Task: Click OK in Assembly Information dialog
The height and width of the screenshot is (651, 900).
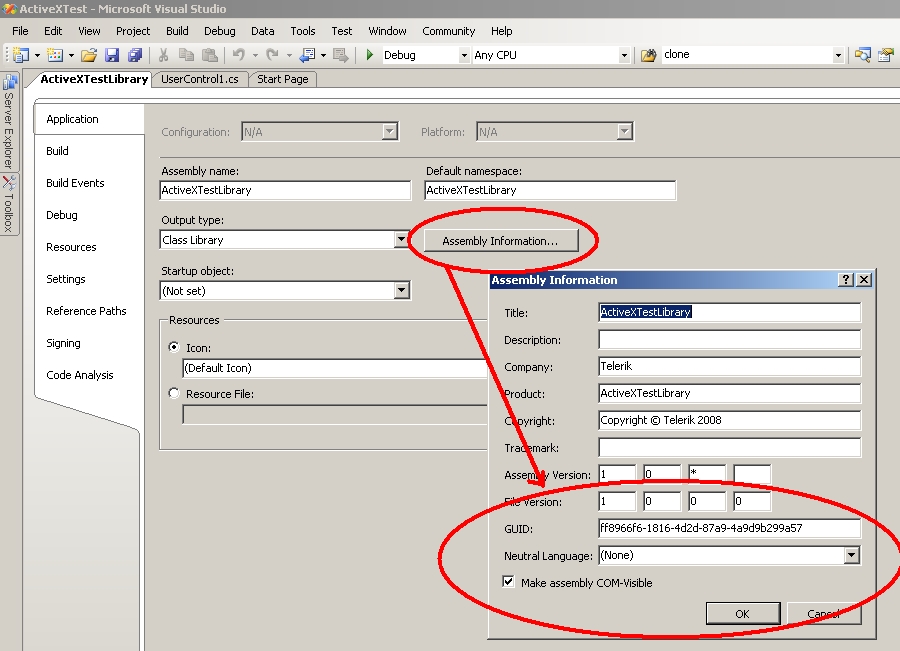Action: point(743,614)
